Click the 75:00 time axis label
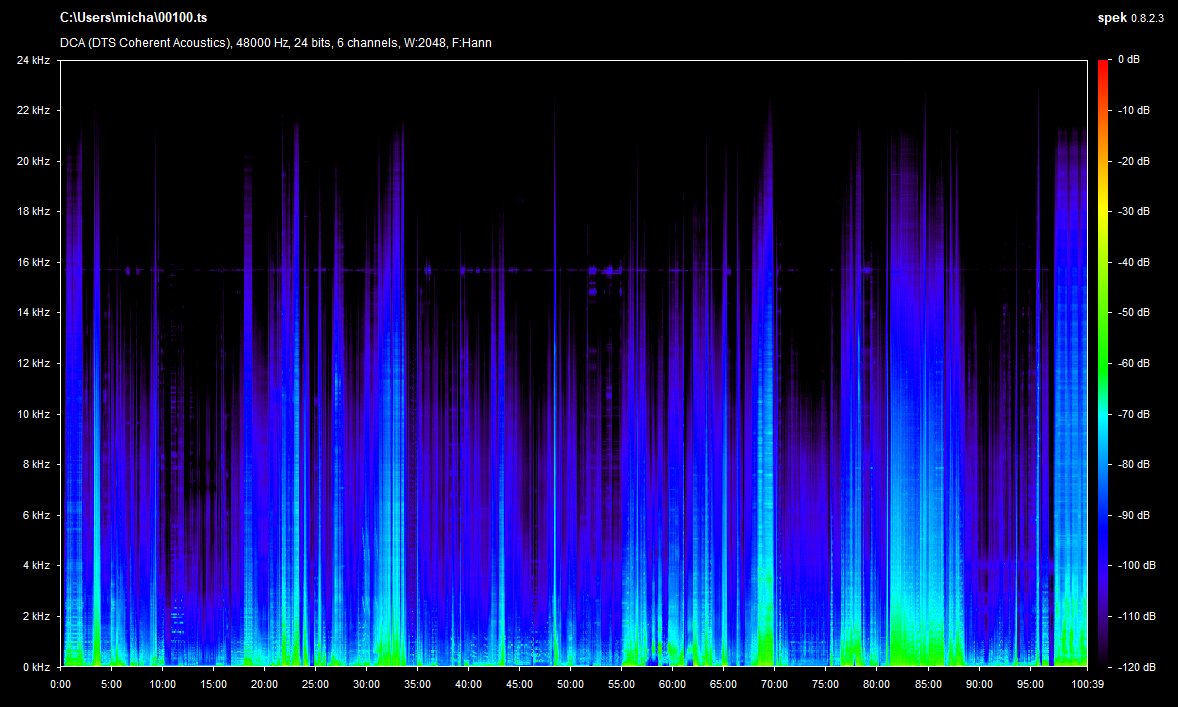Image resolution: width=1178 pixels, height=707 pixels. [x=825, y=684]
